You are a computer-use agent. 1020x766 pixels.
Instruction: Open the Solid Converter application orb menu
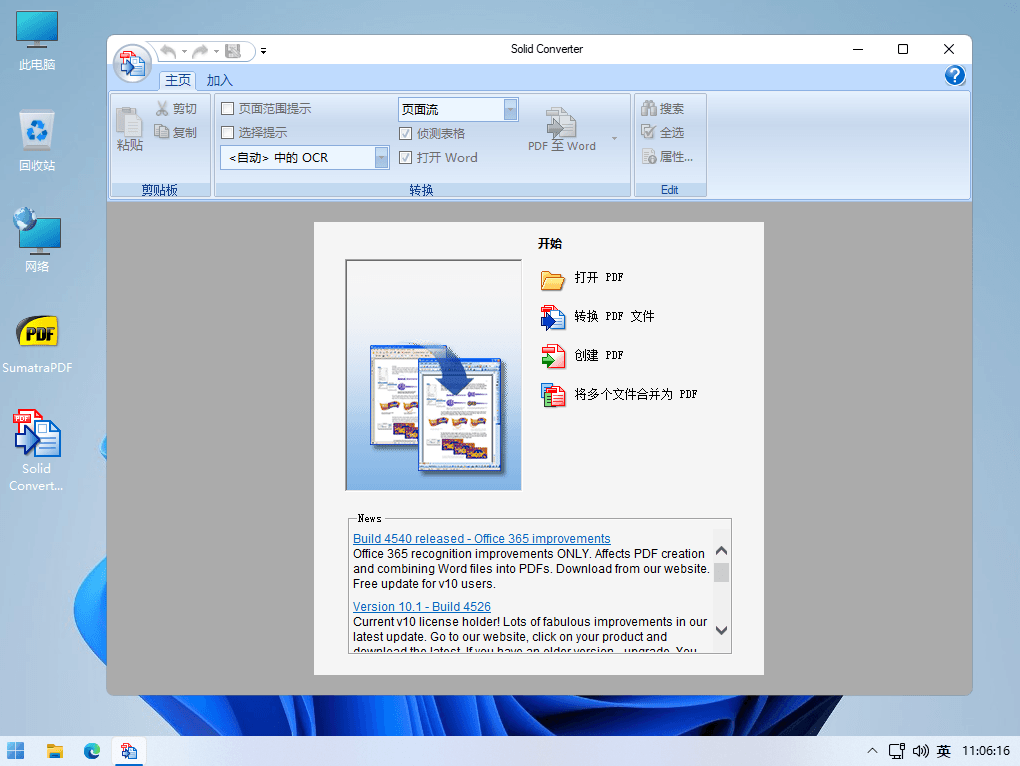[x=133, y=64]
